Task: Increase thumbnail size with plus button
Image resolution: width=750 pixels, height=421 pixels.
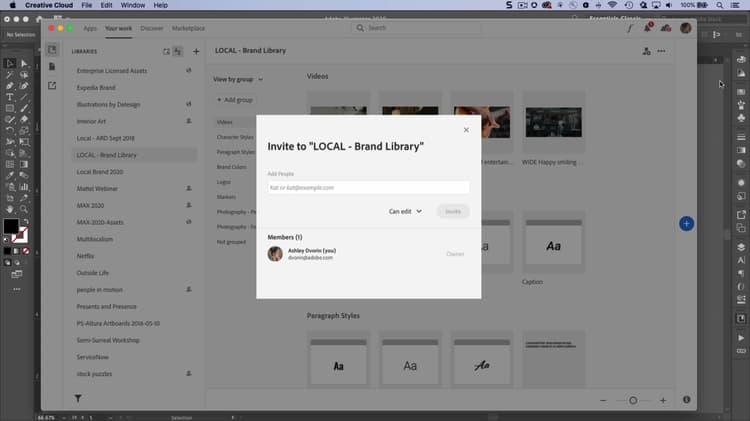Action: [663, 400]
